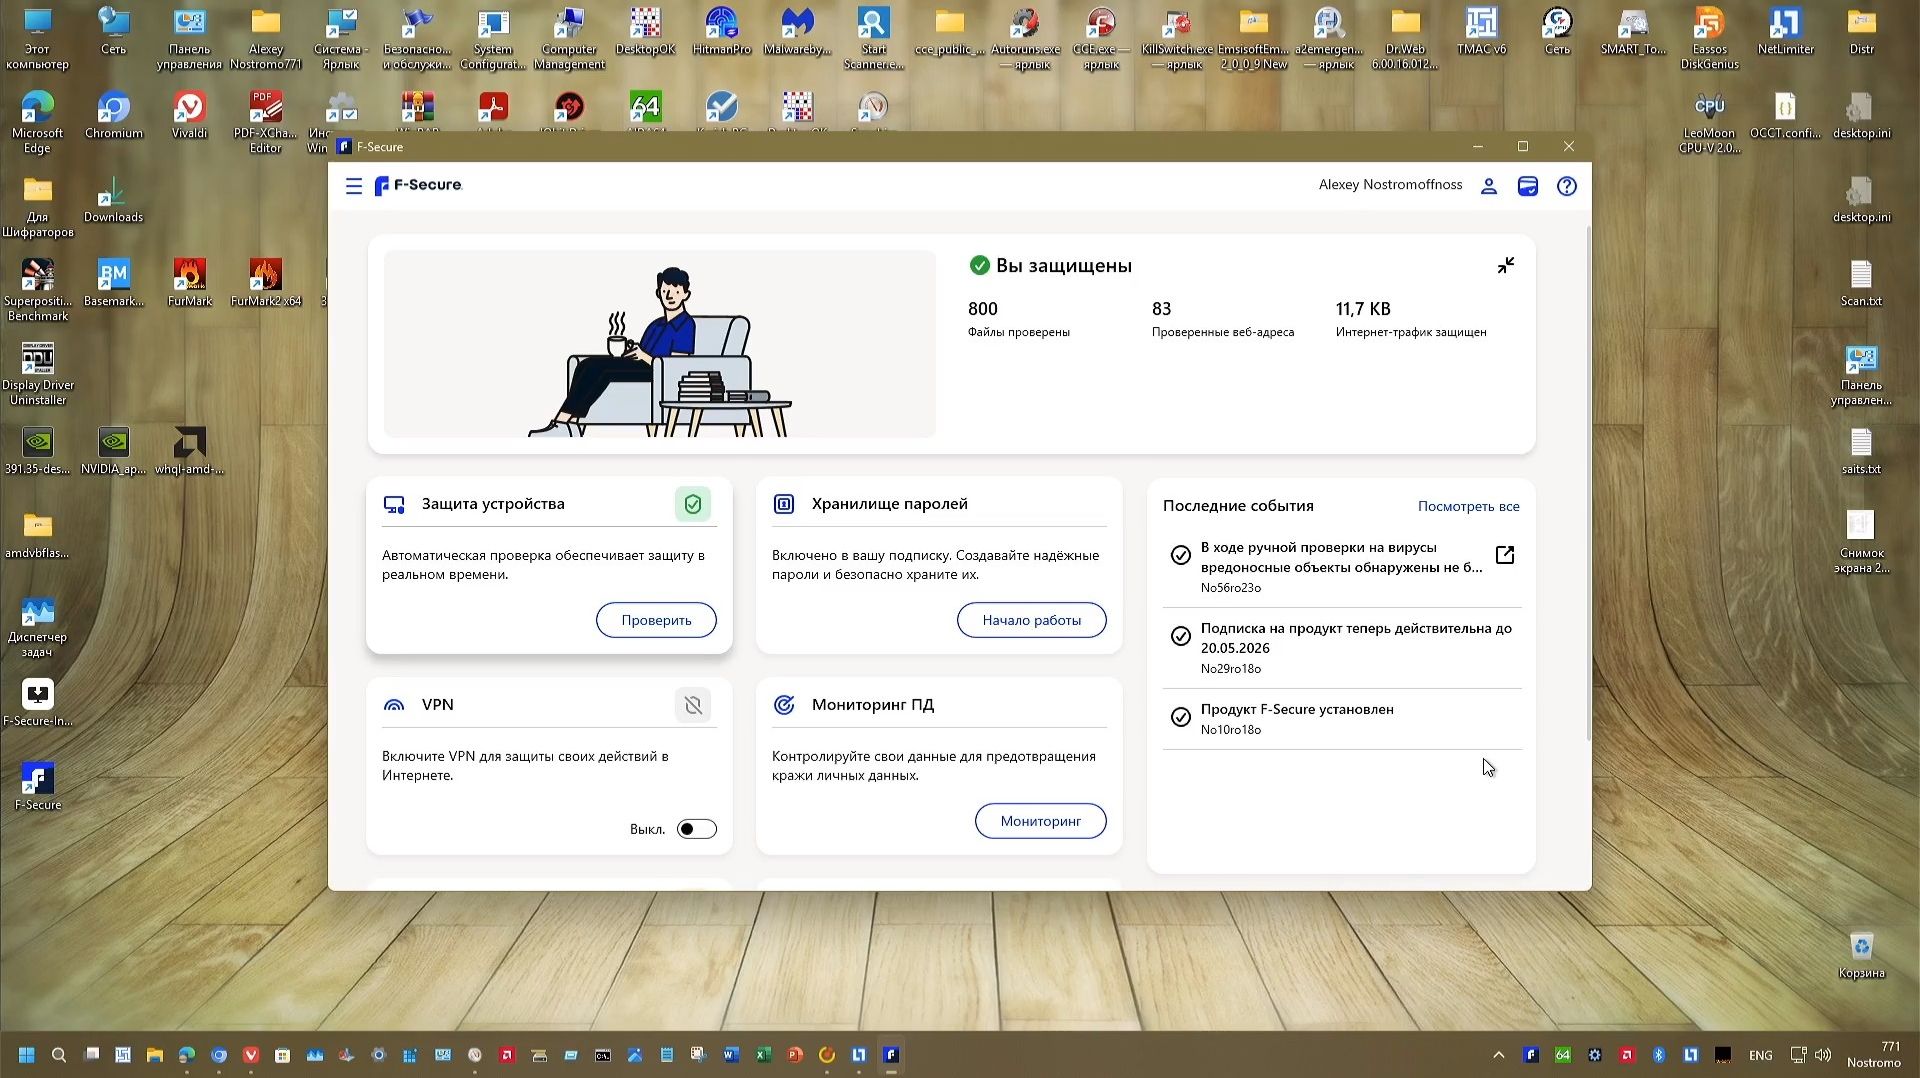Click the devices icon next to the profile icon
This screenshot has height=1078, width=1920.
tap(1527, 186)
